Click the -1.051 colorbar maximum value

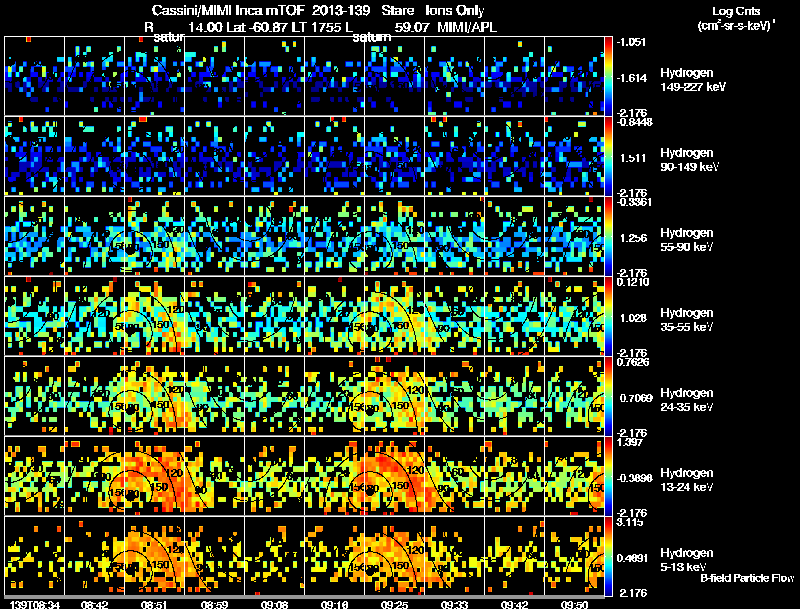click(x=631, y=42)
